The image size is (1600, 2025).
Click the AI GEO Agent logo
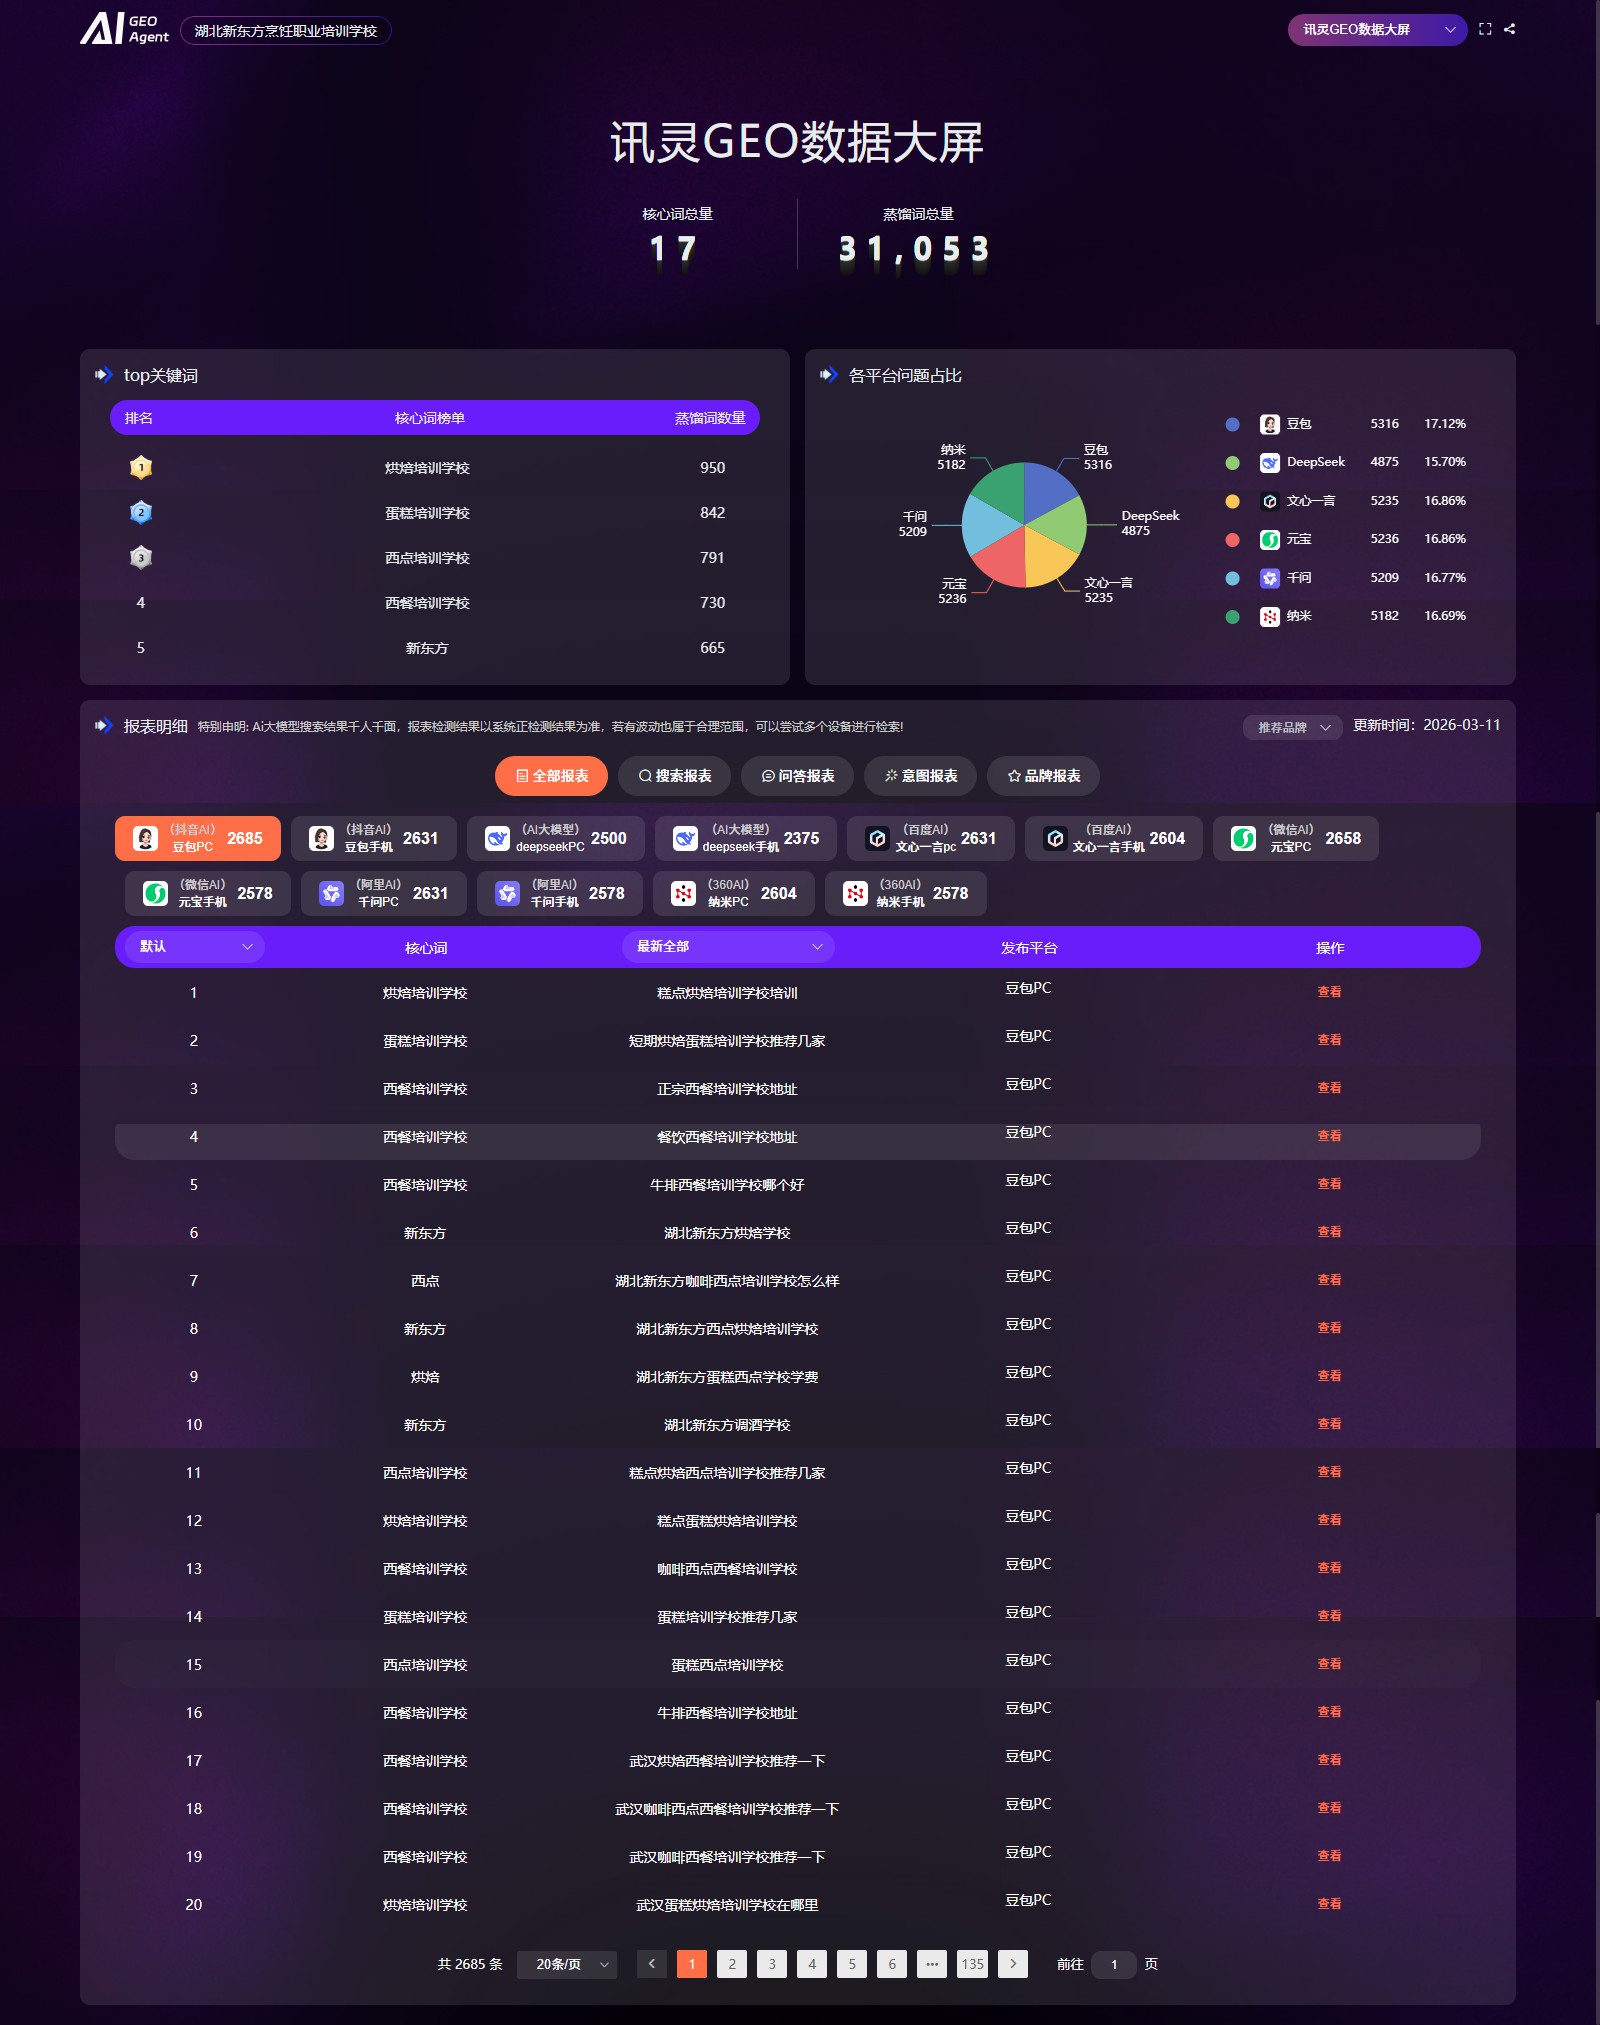point(125,29)
